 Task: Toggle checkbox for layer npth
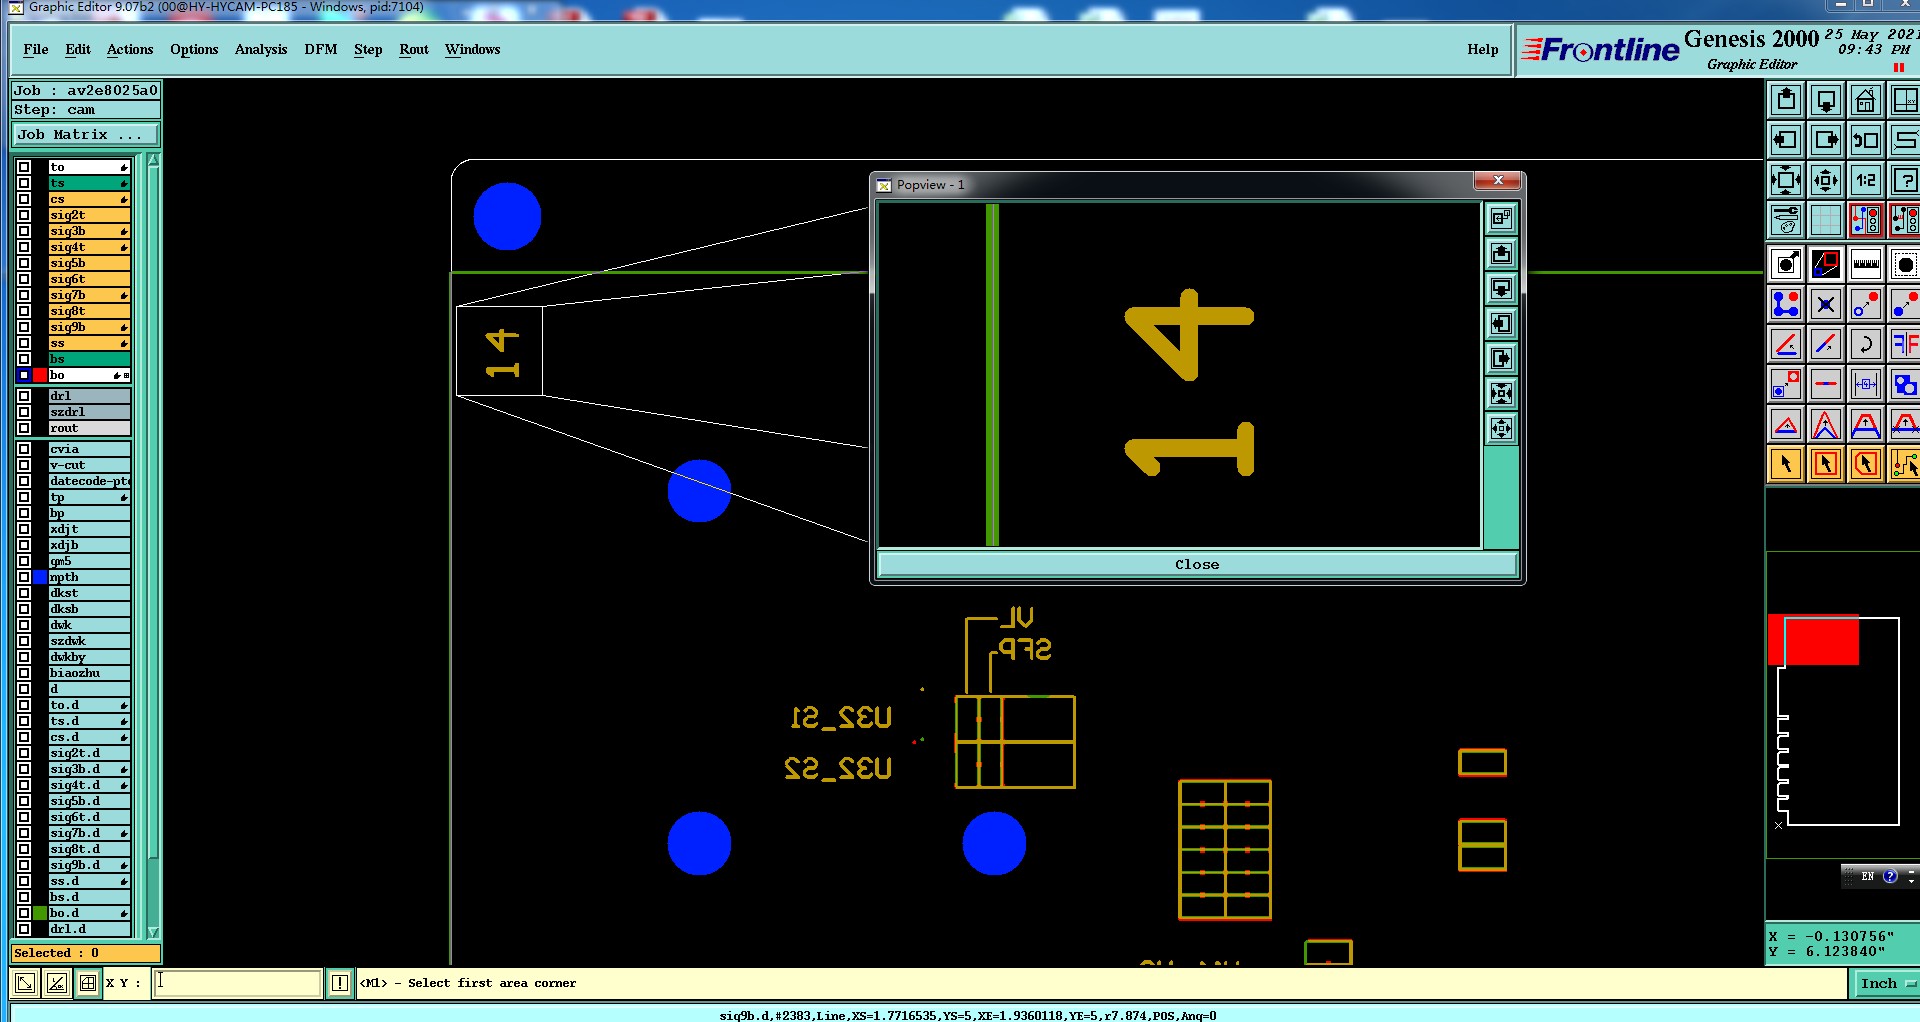[24, 577]
